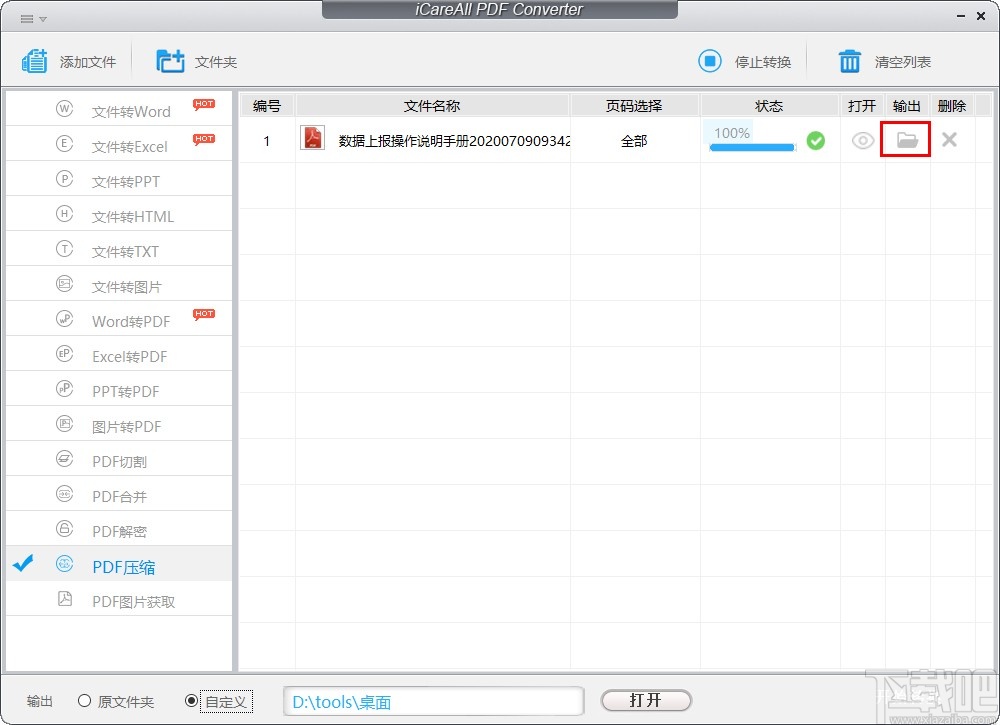1000x725 pixels.
Task: Select 图片转PDF label in sidebar
Action: click(x=126, y=427)
